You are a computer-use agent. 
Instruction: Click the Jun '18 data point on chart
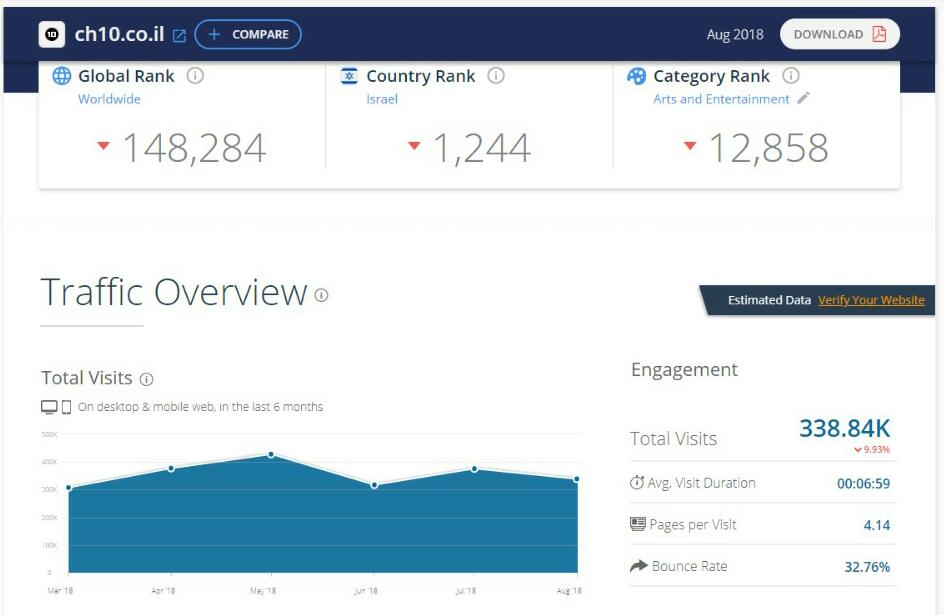click(374, 485)
